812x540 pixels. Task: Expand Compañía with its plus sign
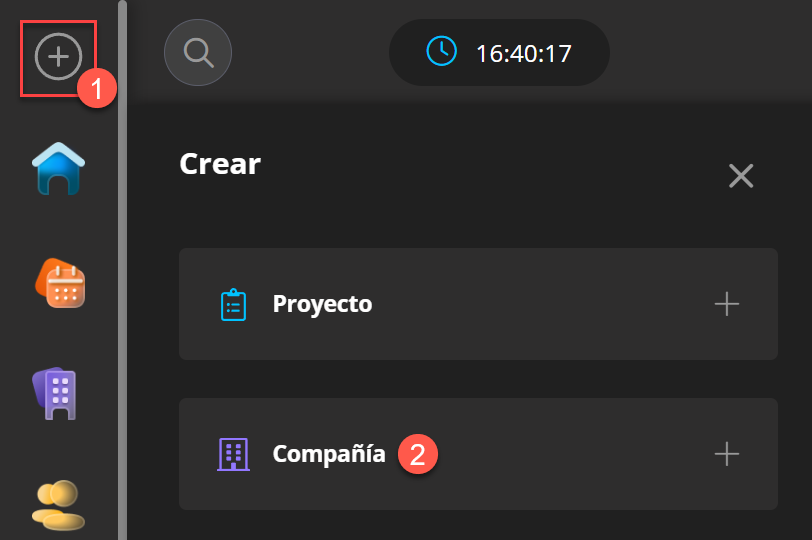[727, 454]
